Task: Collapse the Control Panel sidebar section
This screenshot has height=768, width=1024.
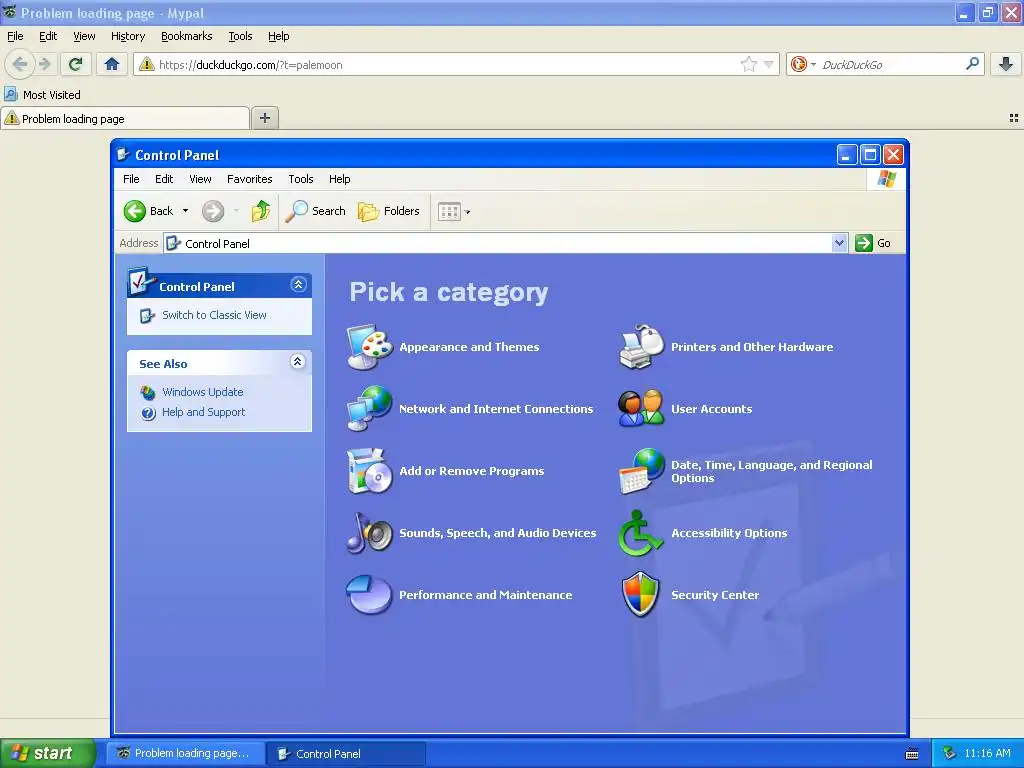Action: [x=298, y=285]
